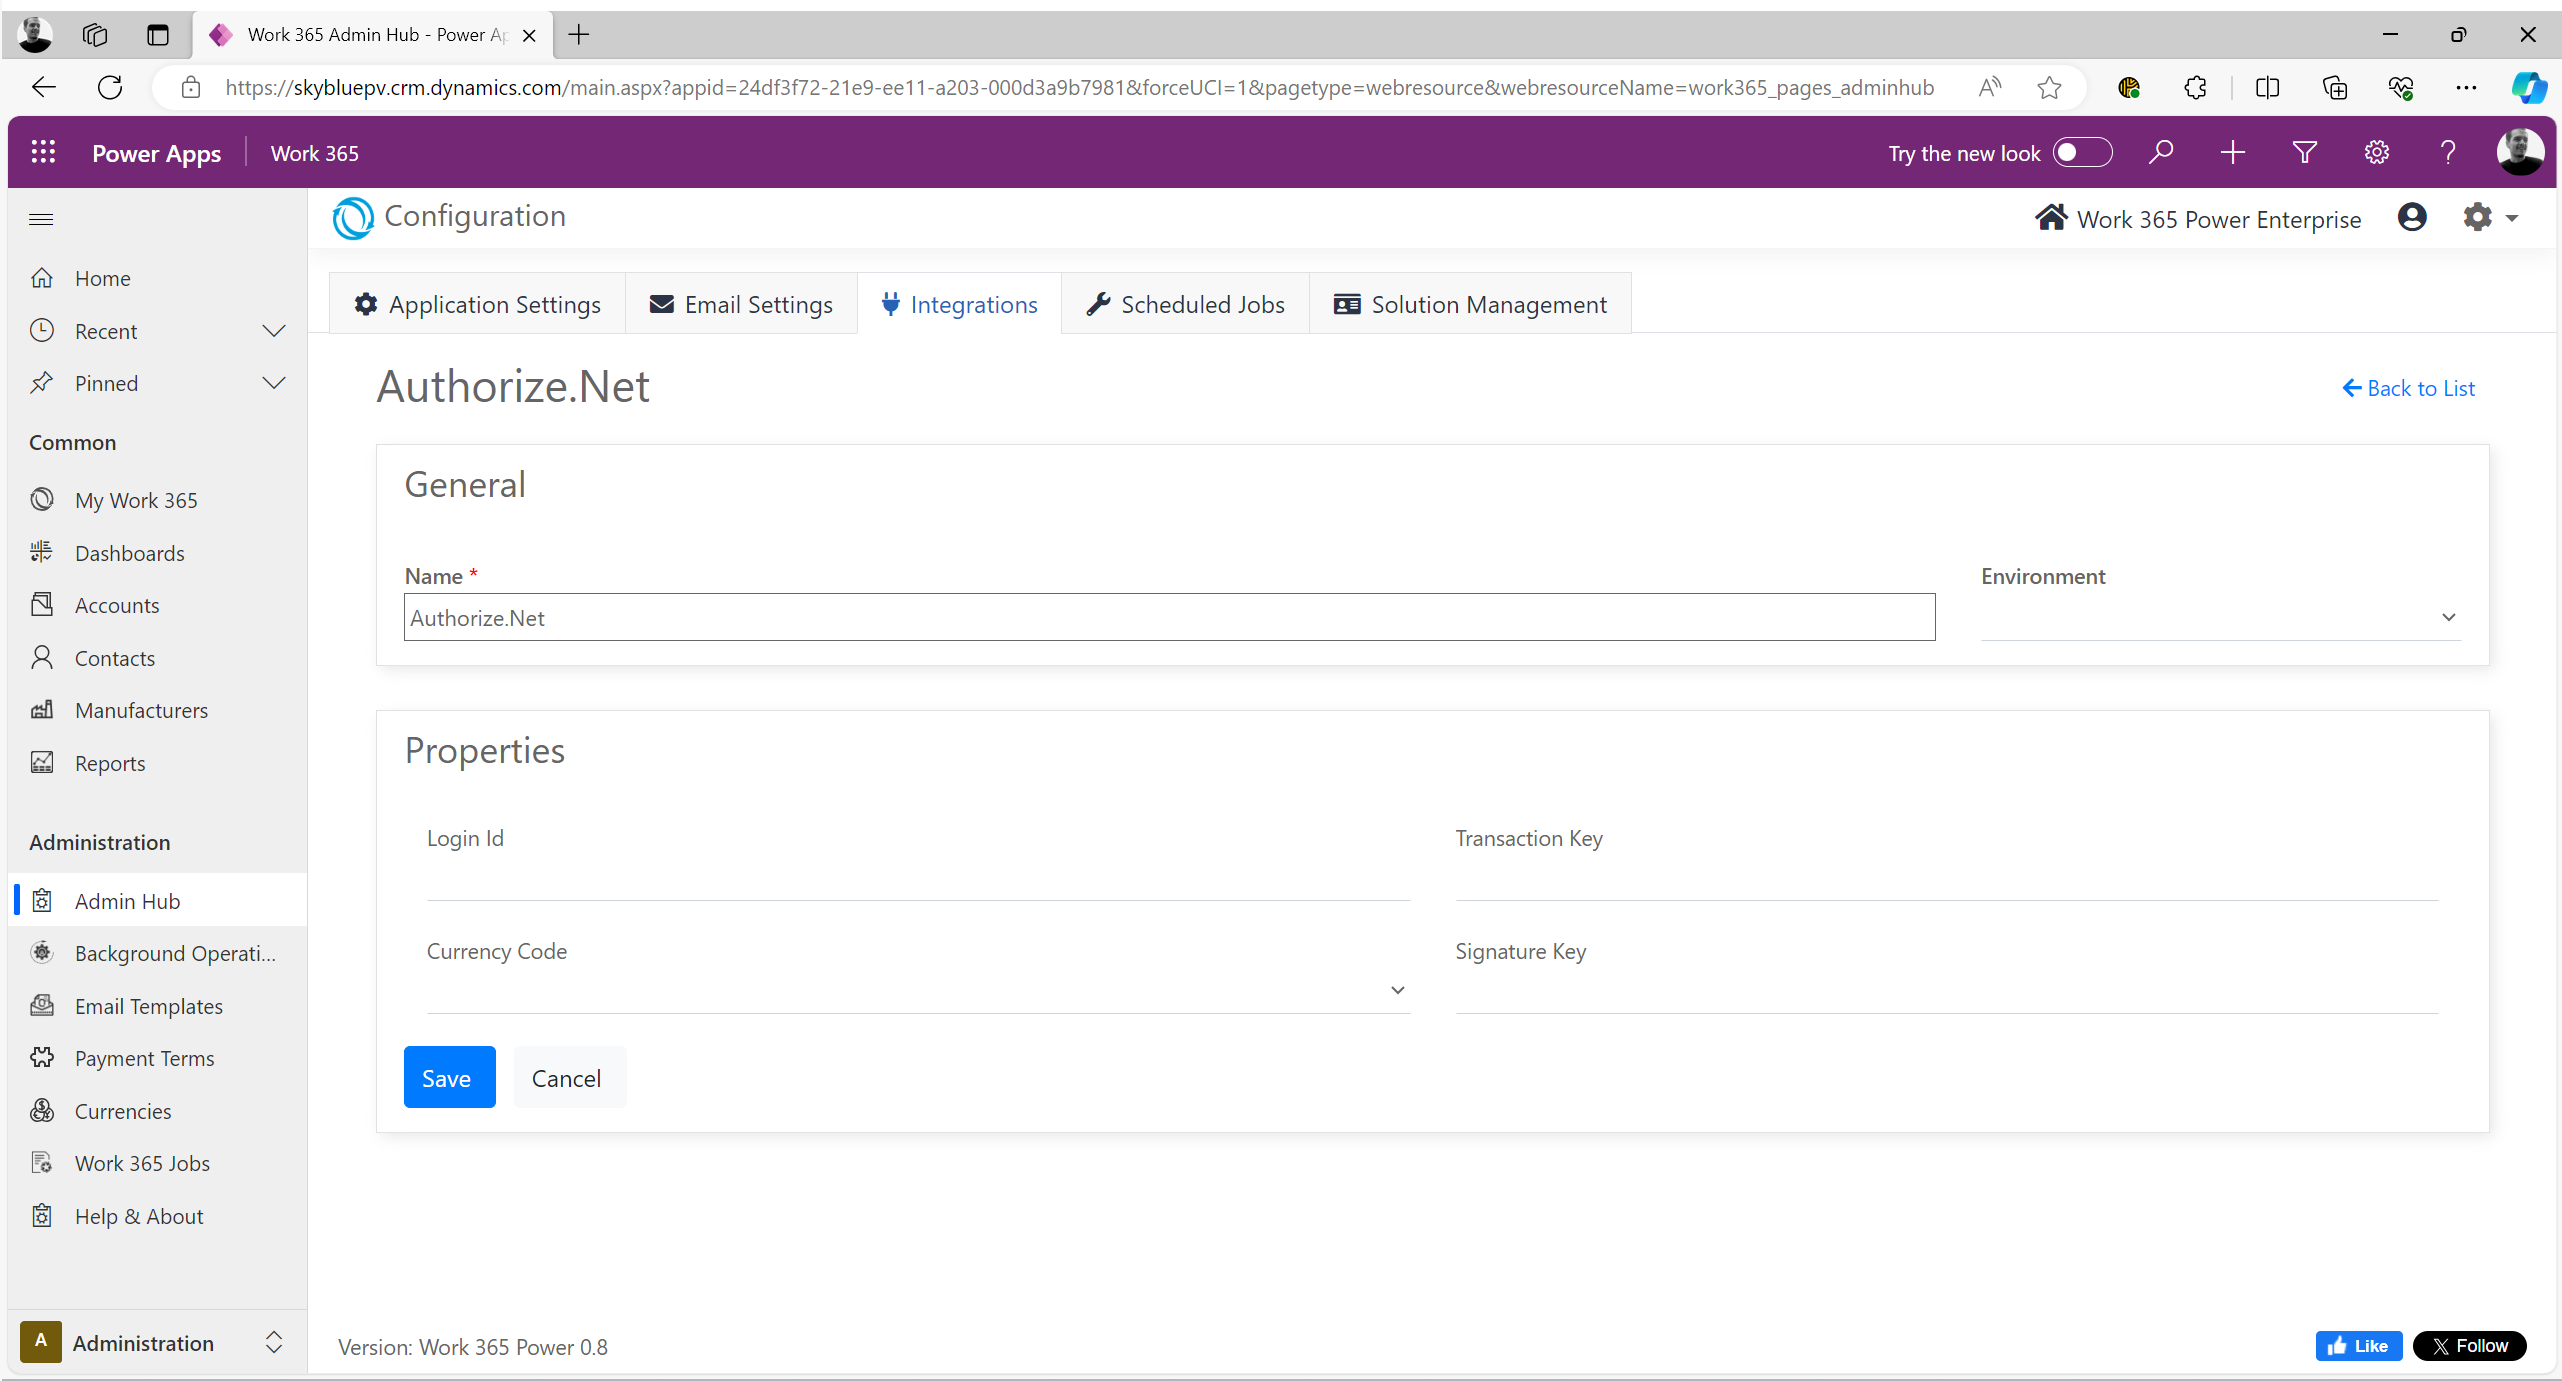Click the Work 365 Power Enterprise home icon
2562x1381 pixels.
pos(2051,218)
